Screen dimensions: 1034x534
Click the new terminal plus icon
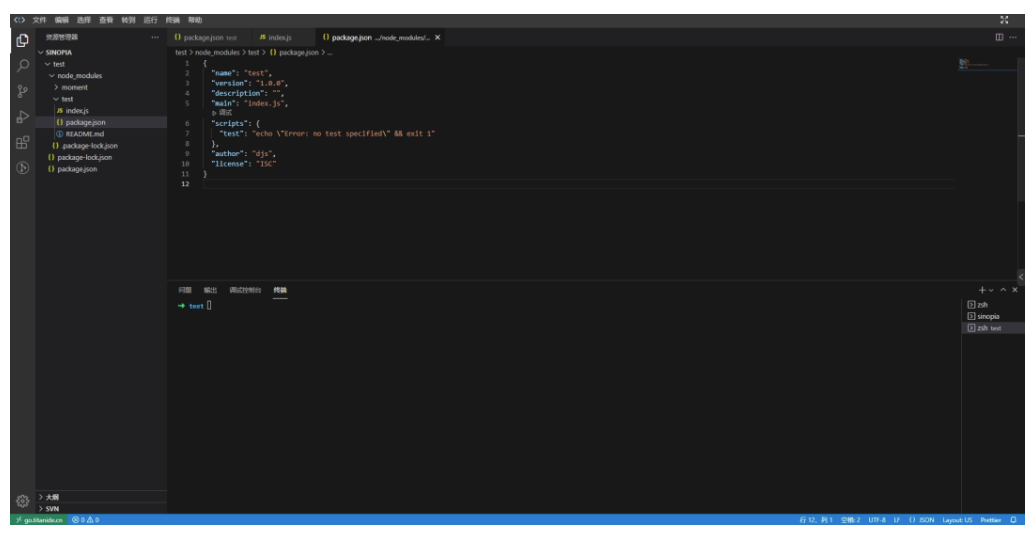point(982,290)
